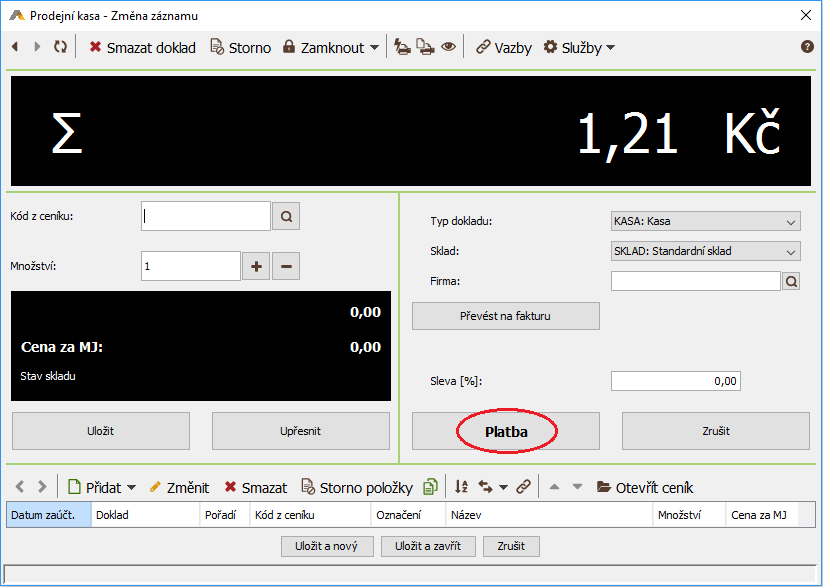This screenshot has height=587, width=823.
Task: Open the Typ dokladu dropdown showing KASA: Kasa
Action: 706,222
